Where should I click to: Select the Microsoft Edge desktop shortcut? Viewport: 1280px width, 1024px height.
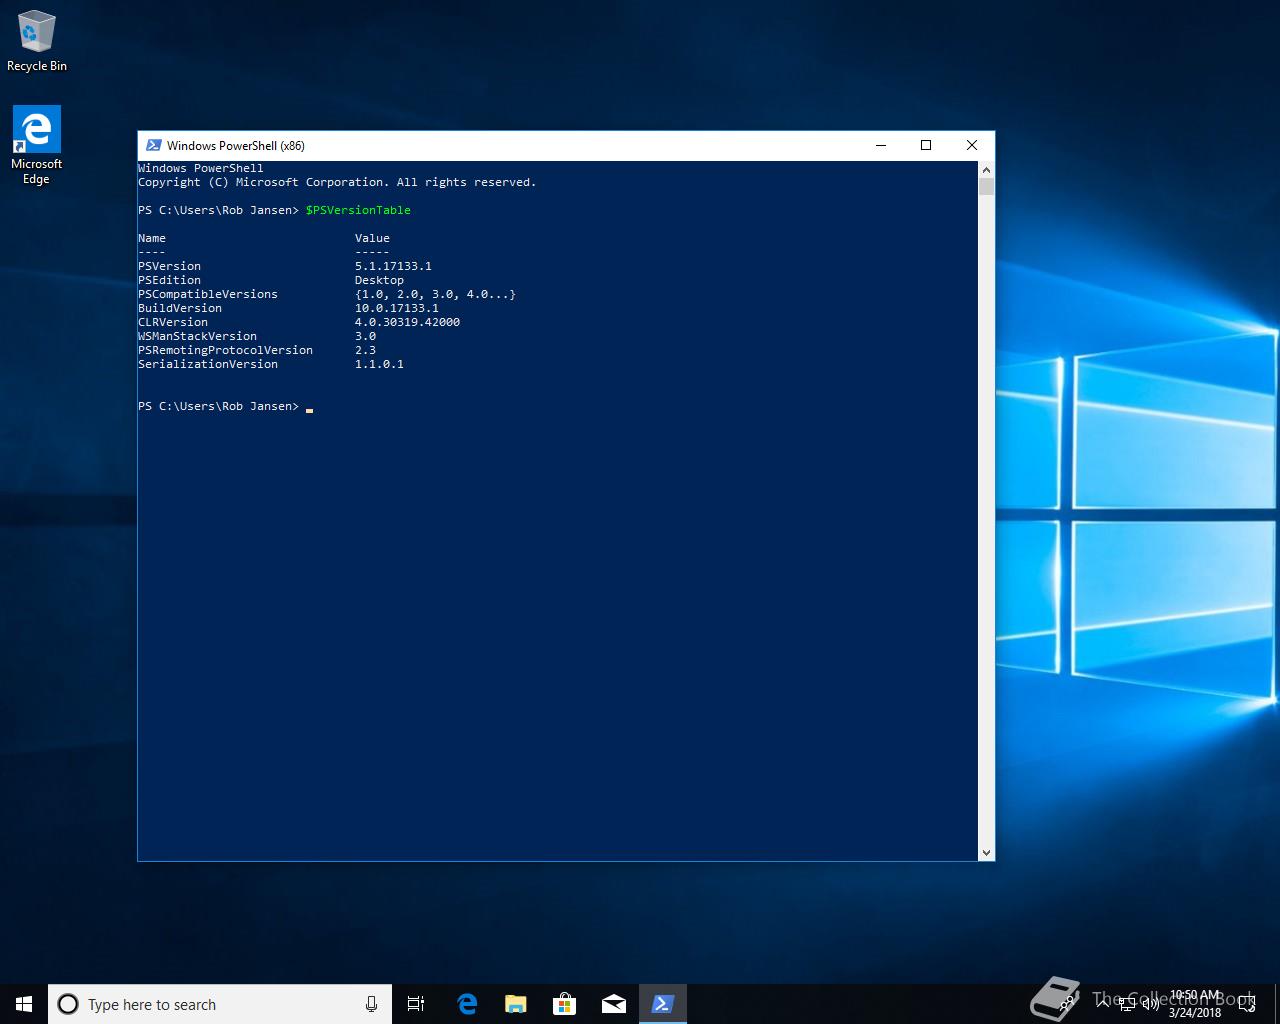pyautogui.click(x=36, y=146)
